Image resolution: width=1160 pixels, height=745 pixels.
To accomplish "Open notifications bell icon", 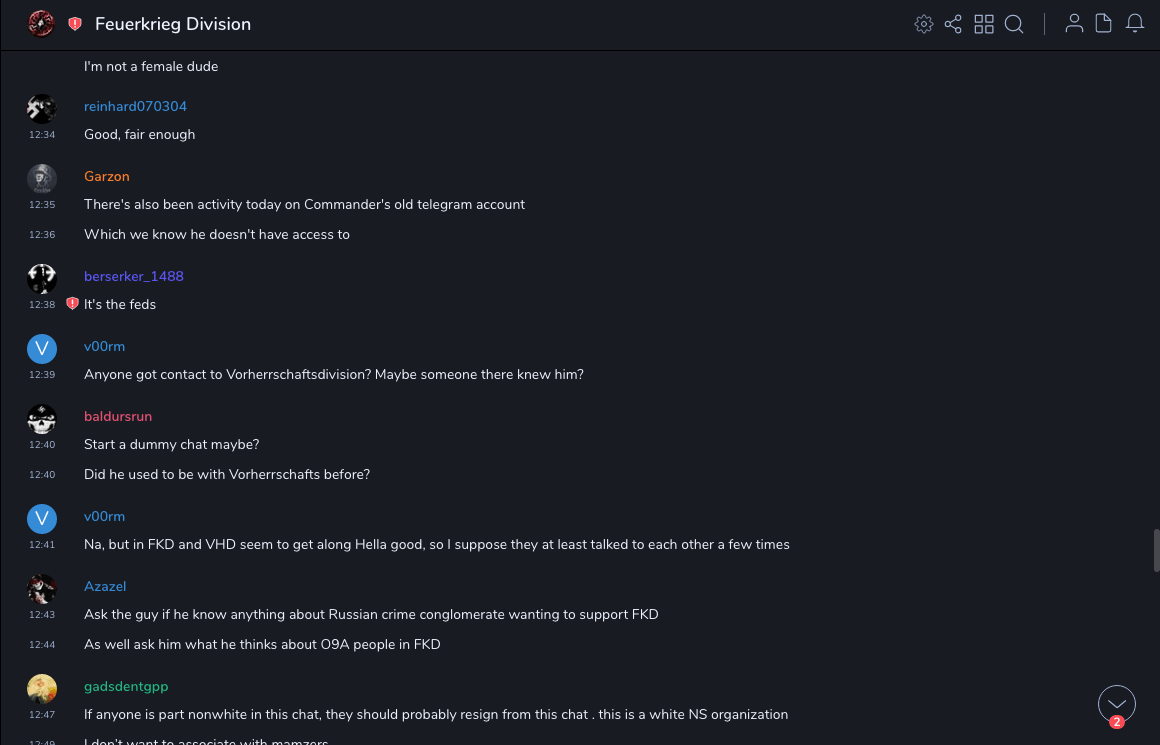I will tap(1135, 24).
